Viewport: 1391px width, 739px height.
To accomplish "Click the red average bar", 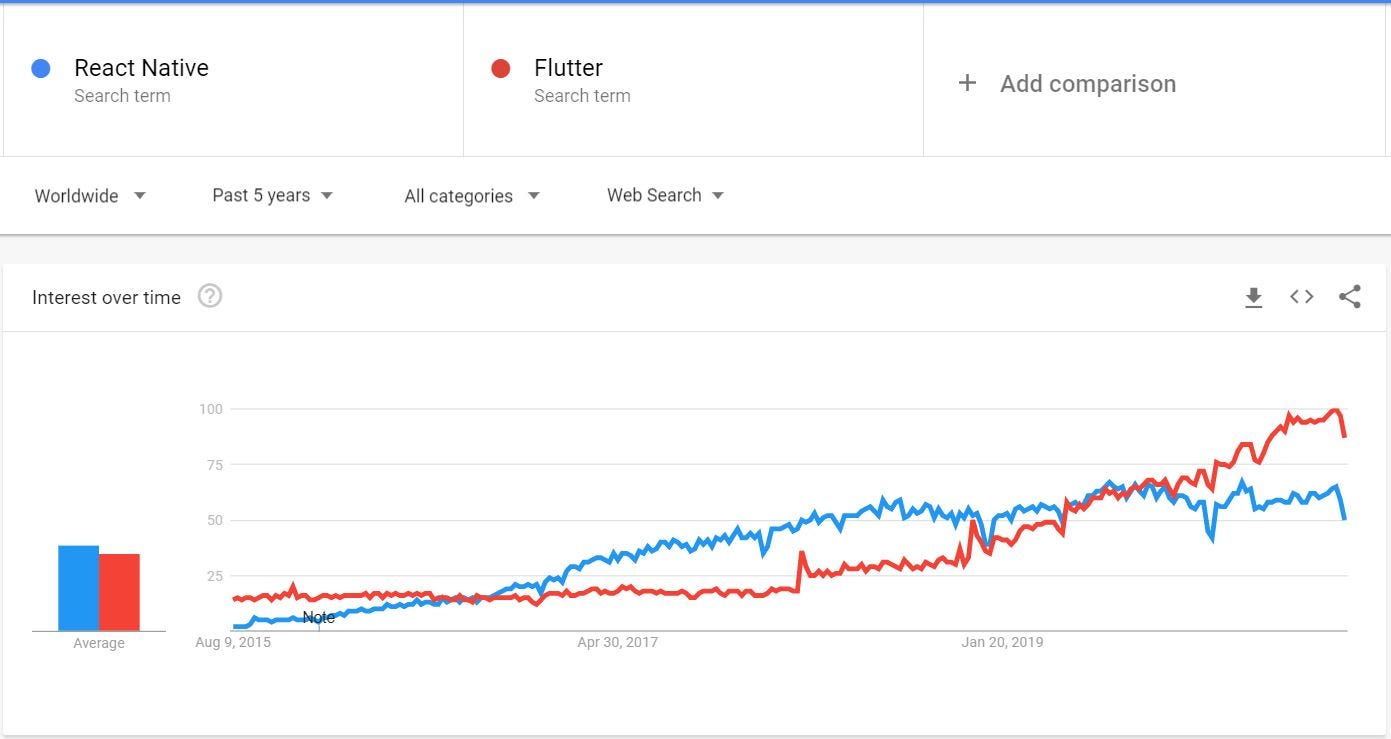I will [x=119, y=592].
